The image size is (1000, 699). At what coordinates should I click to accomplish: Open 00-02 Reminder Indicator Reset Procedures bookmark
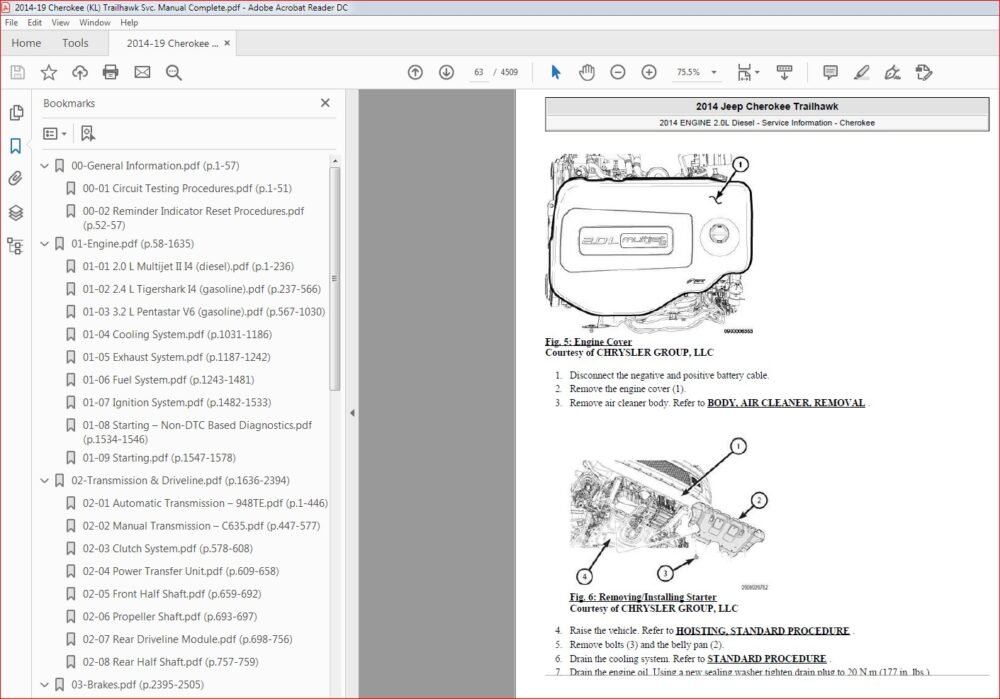click(193, 217)
